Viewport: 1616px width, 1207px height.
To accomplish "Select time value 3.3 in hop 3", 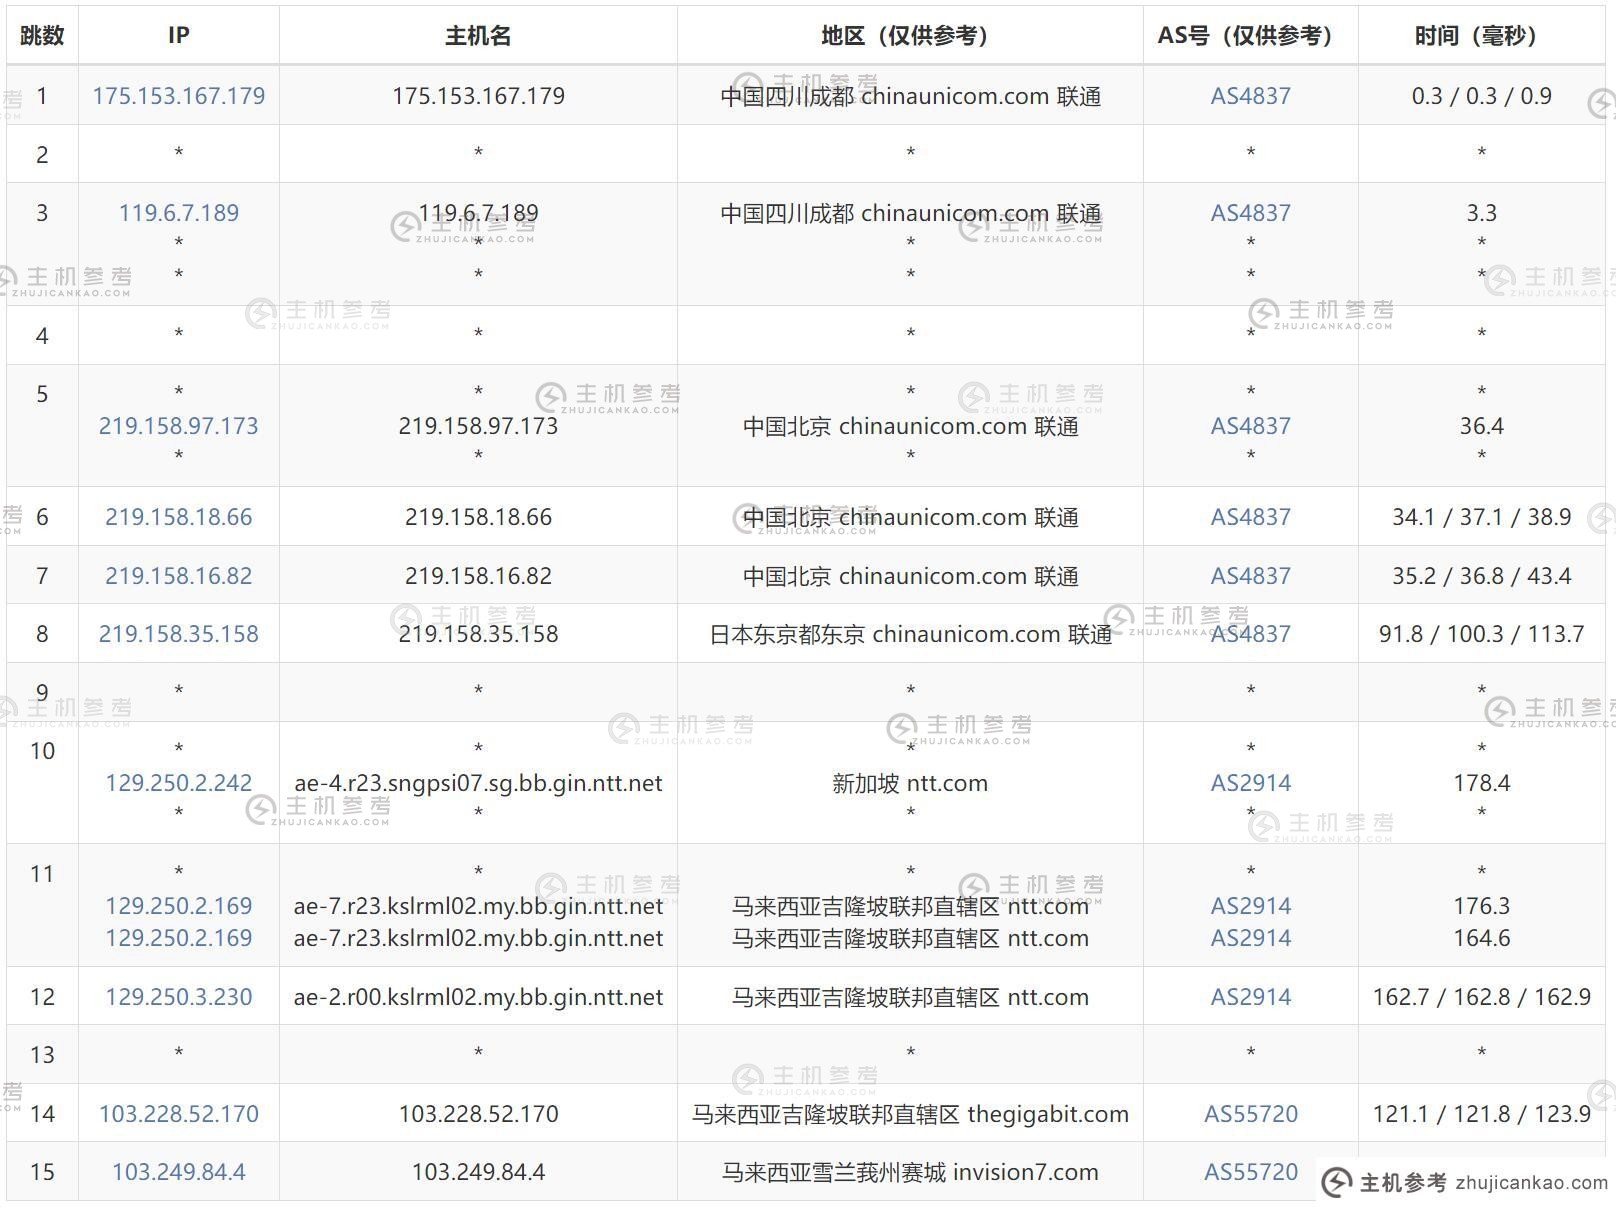I will 1481,213.
